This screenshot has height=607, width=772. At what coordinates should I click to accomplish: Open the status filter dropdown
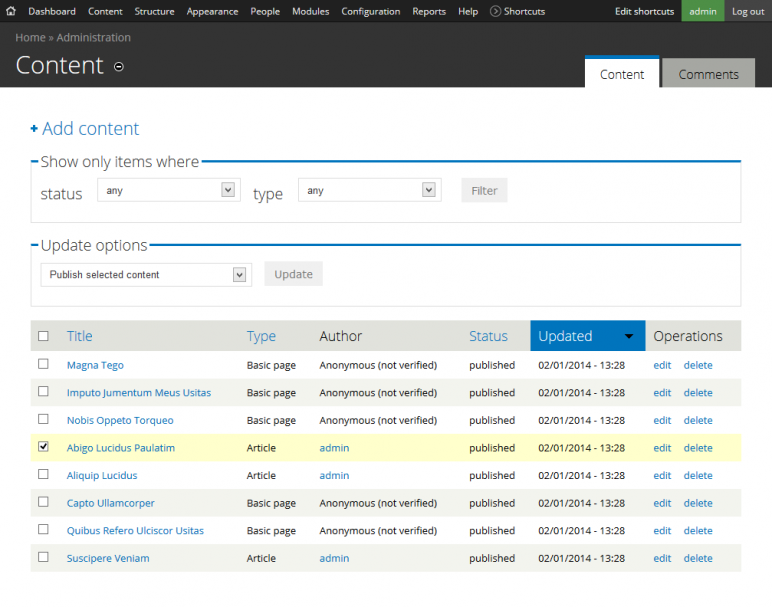pos(168,190)
